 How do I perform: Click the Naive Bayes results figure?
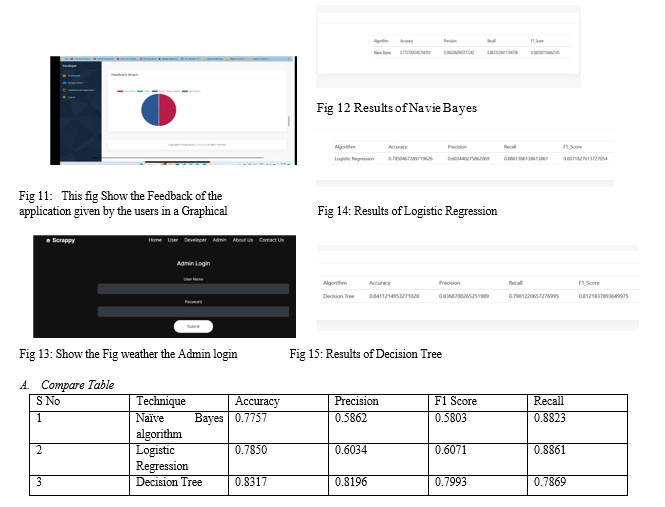pos(448,47)
